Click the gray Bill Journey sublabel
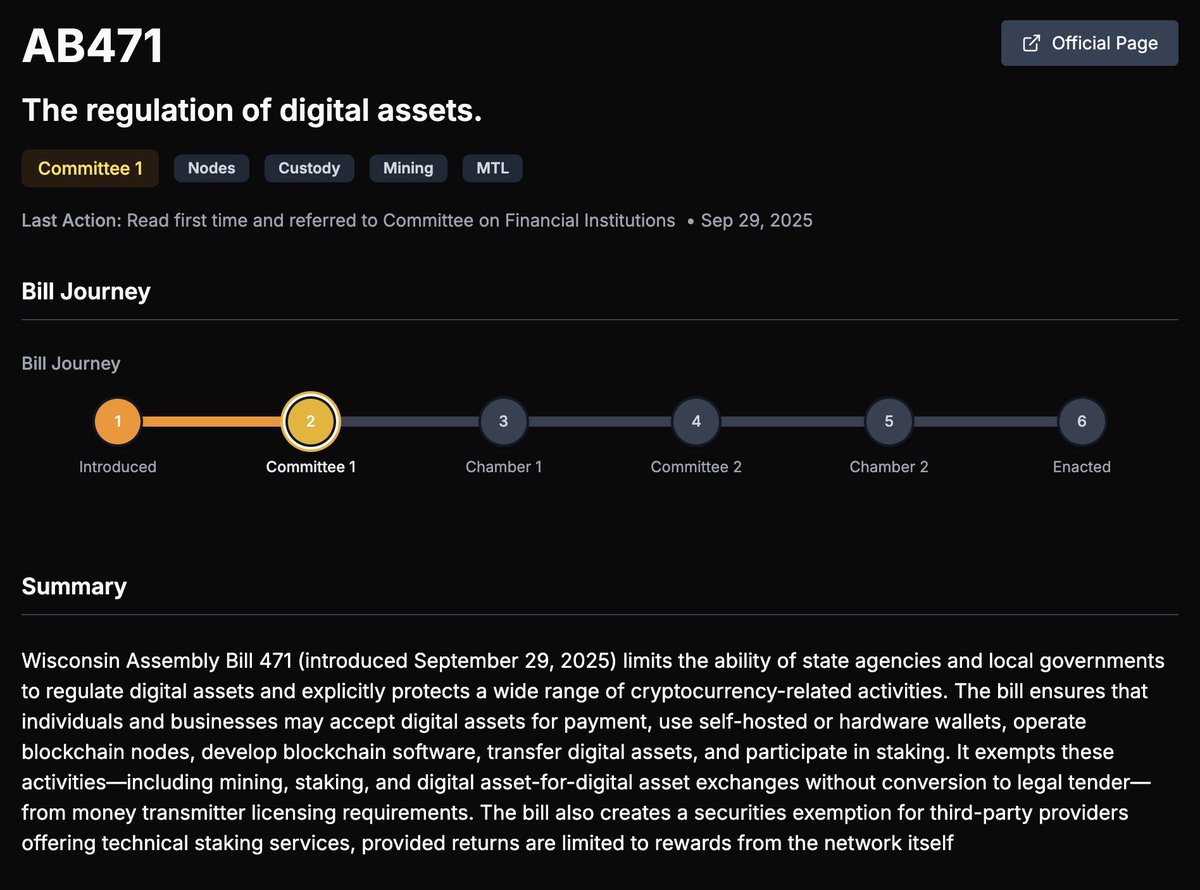 pos(71,363)
